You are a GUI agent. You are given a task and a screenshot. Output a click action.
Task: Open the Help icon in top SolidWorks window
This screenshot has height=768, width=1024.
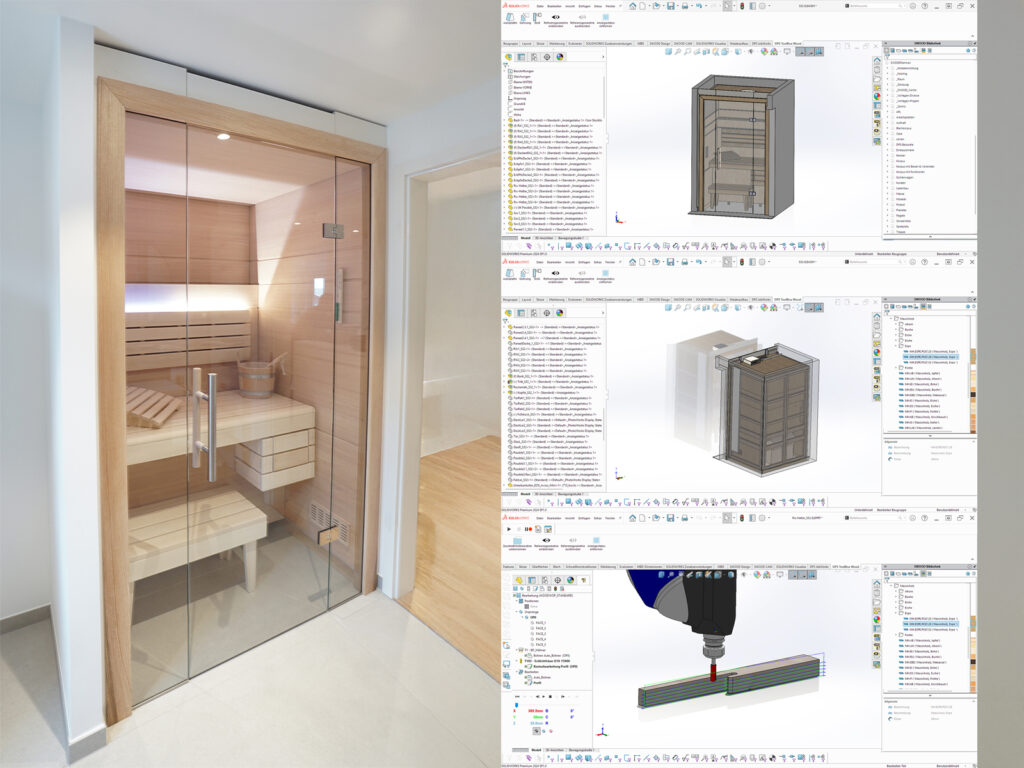[925, 6]
